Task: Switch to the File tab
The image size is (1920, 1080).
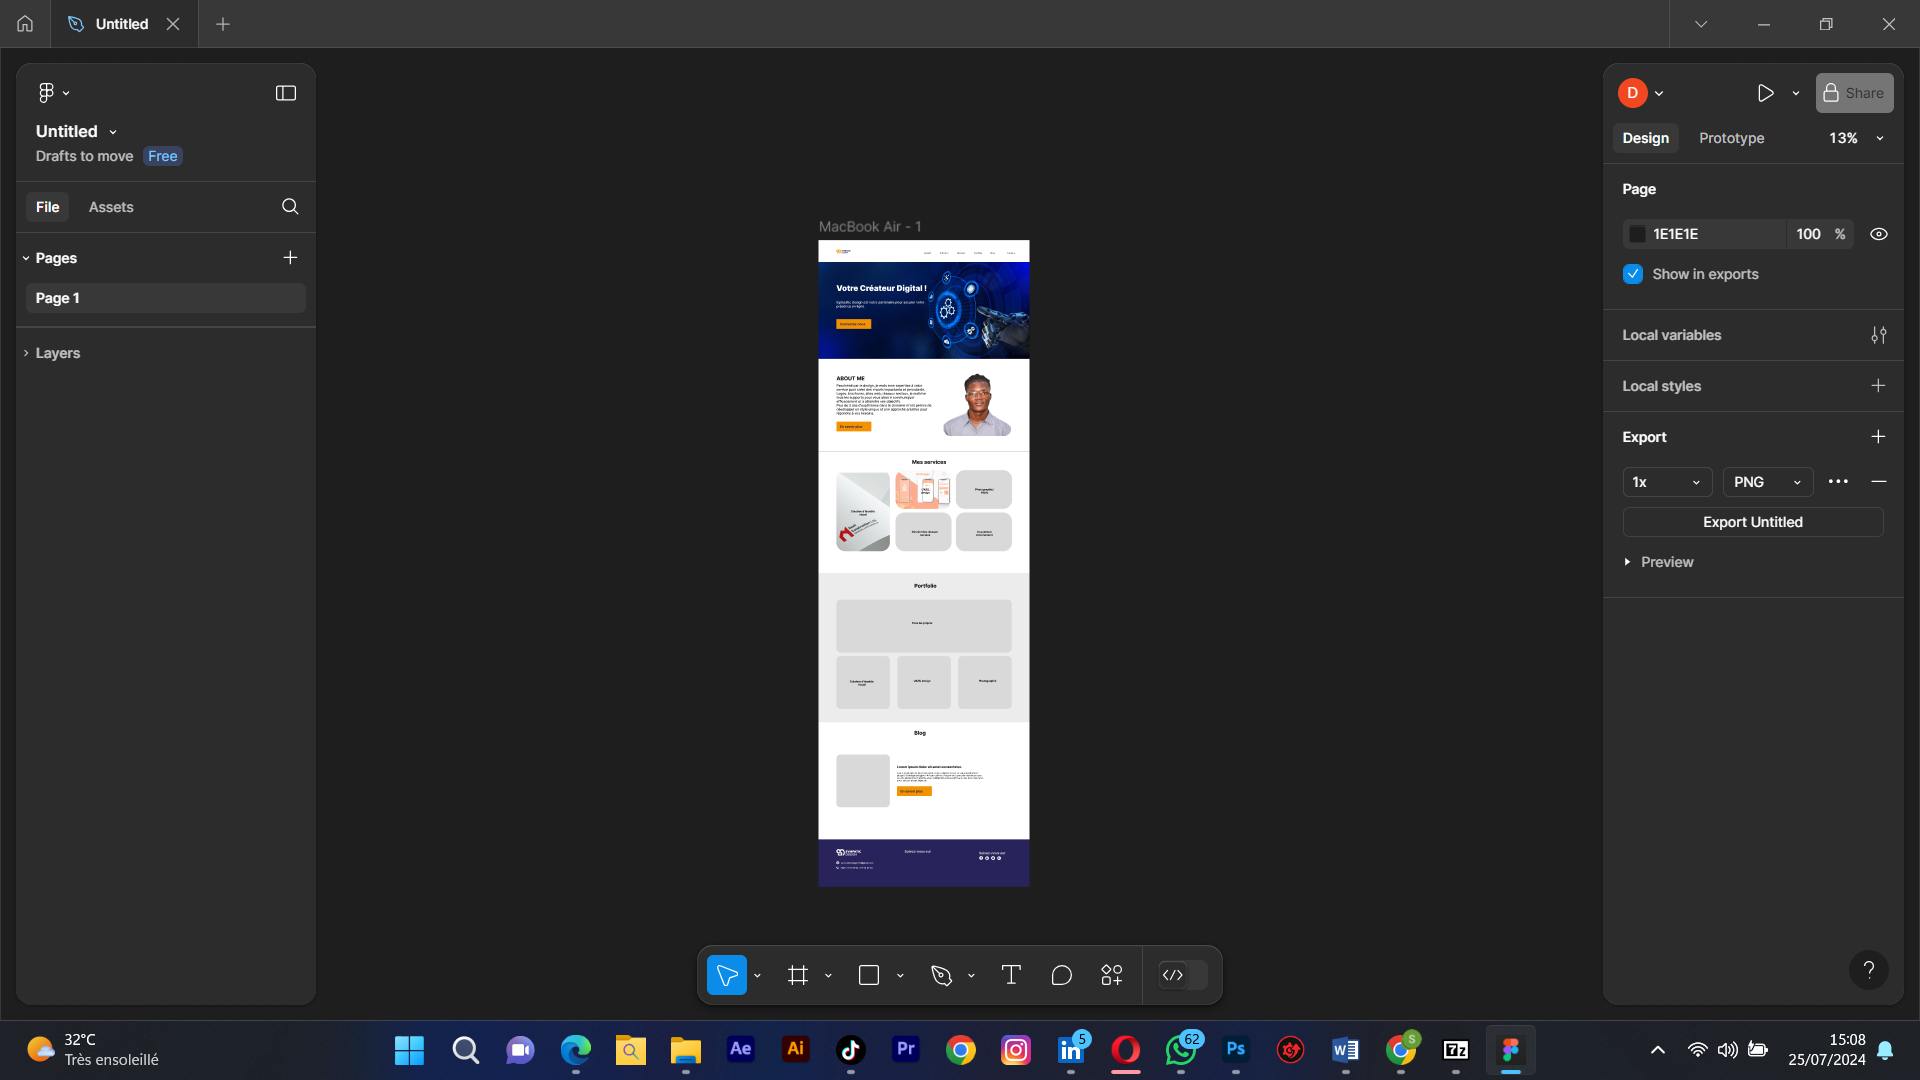Action: (x=47, y=207)
